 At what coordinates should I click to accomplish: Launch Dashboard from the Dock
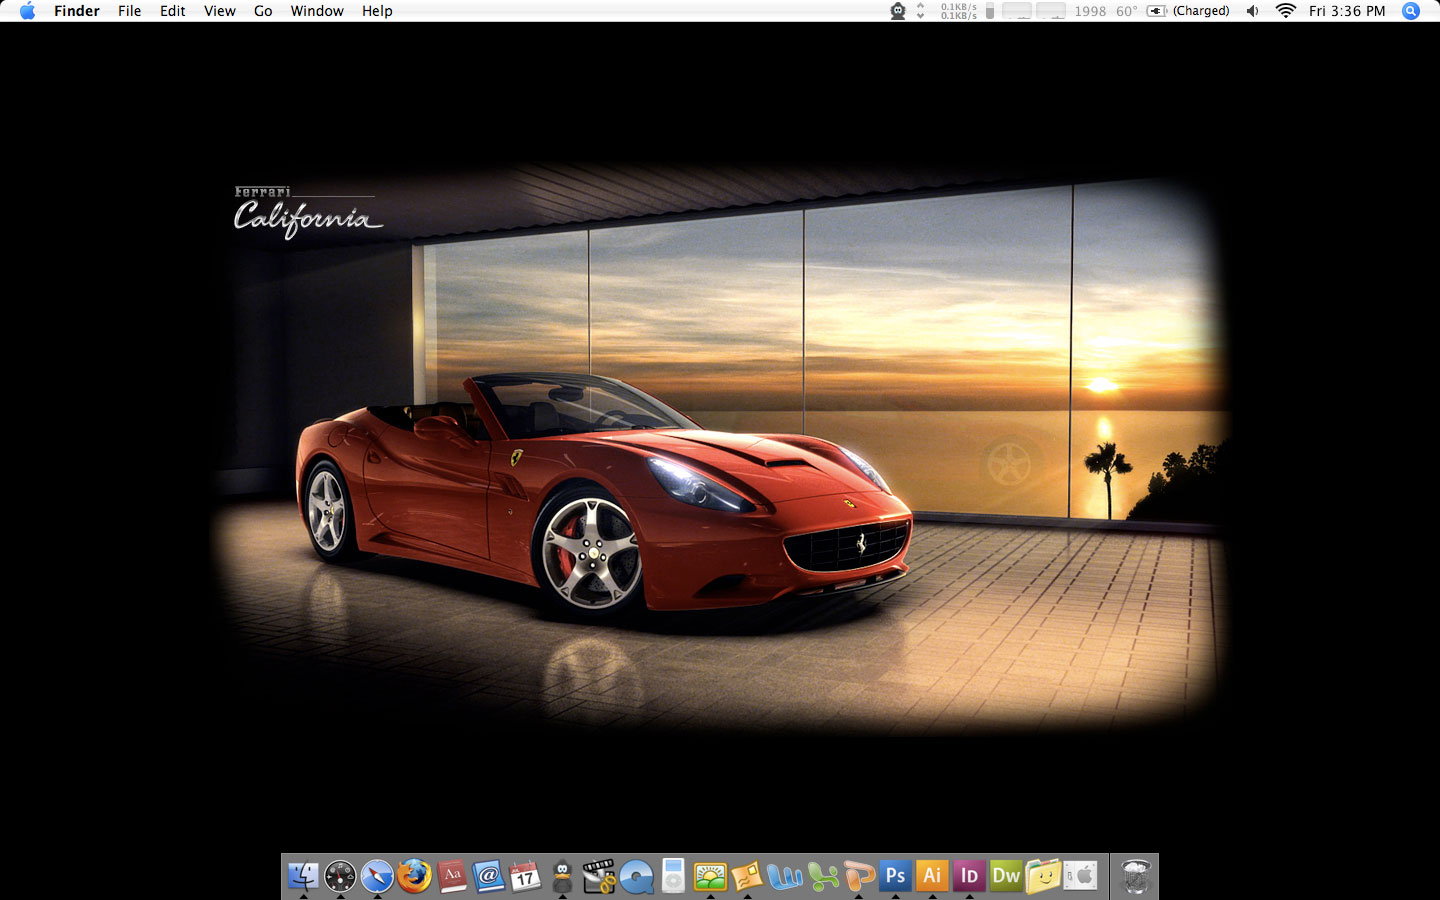pos(340,876)
